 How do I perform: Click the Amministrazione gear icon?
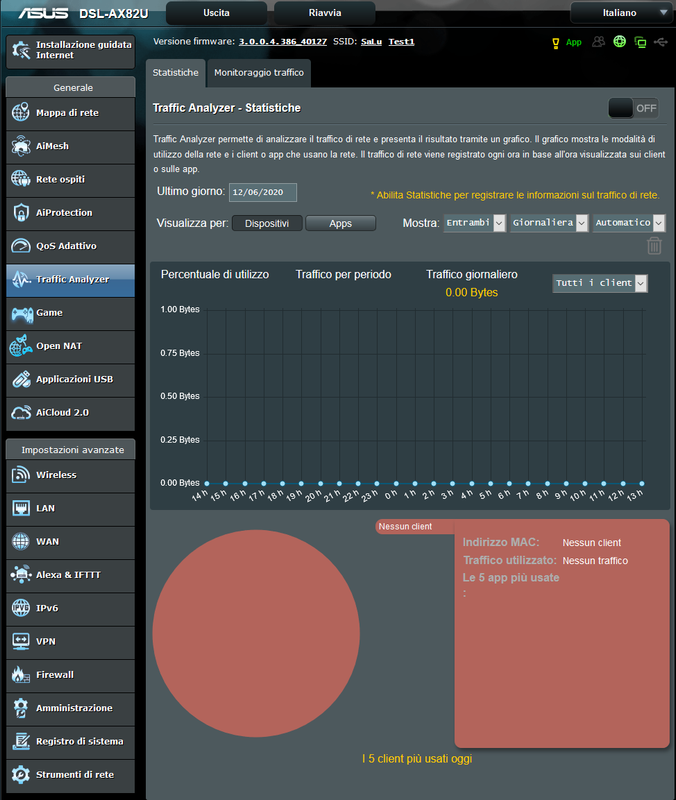point(21,708)
